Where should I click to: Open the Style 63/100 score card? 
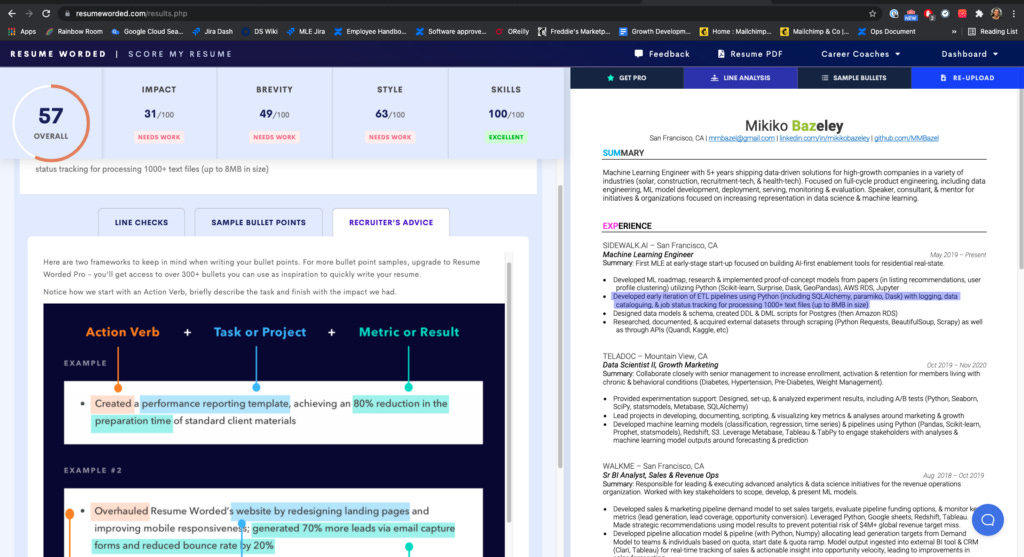tap(390, 113)
